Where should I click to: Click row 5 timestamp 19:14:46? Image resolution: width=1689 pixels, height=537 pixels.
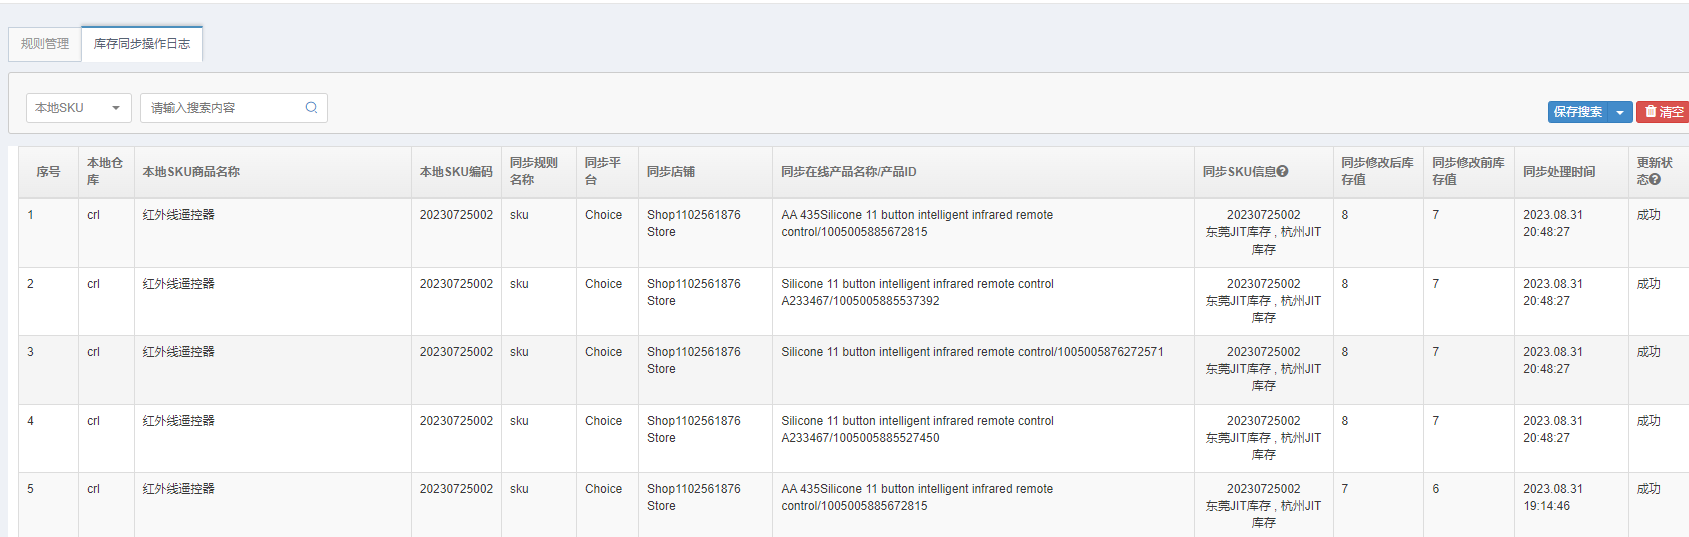[x=1546, y=506]
